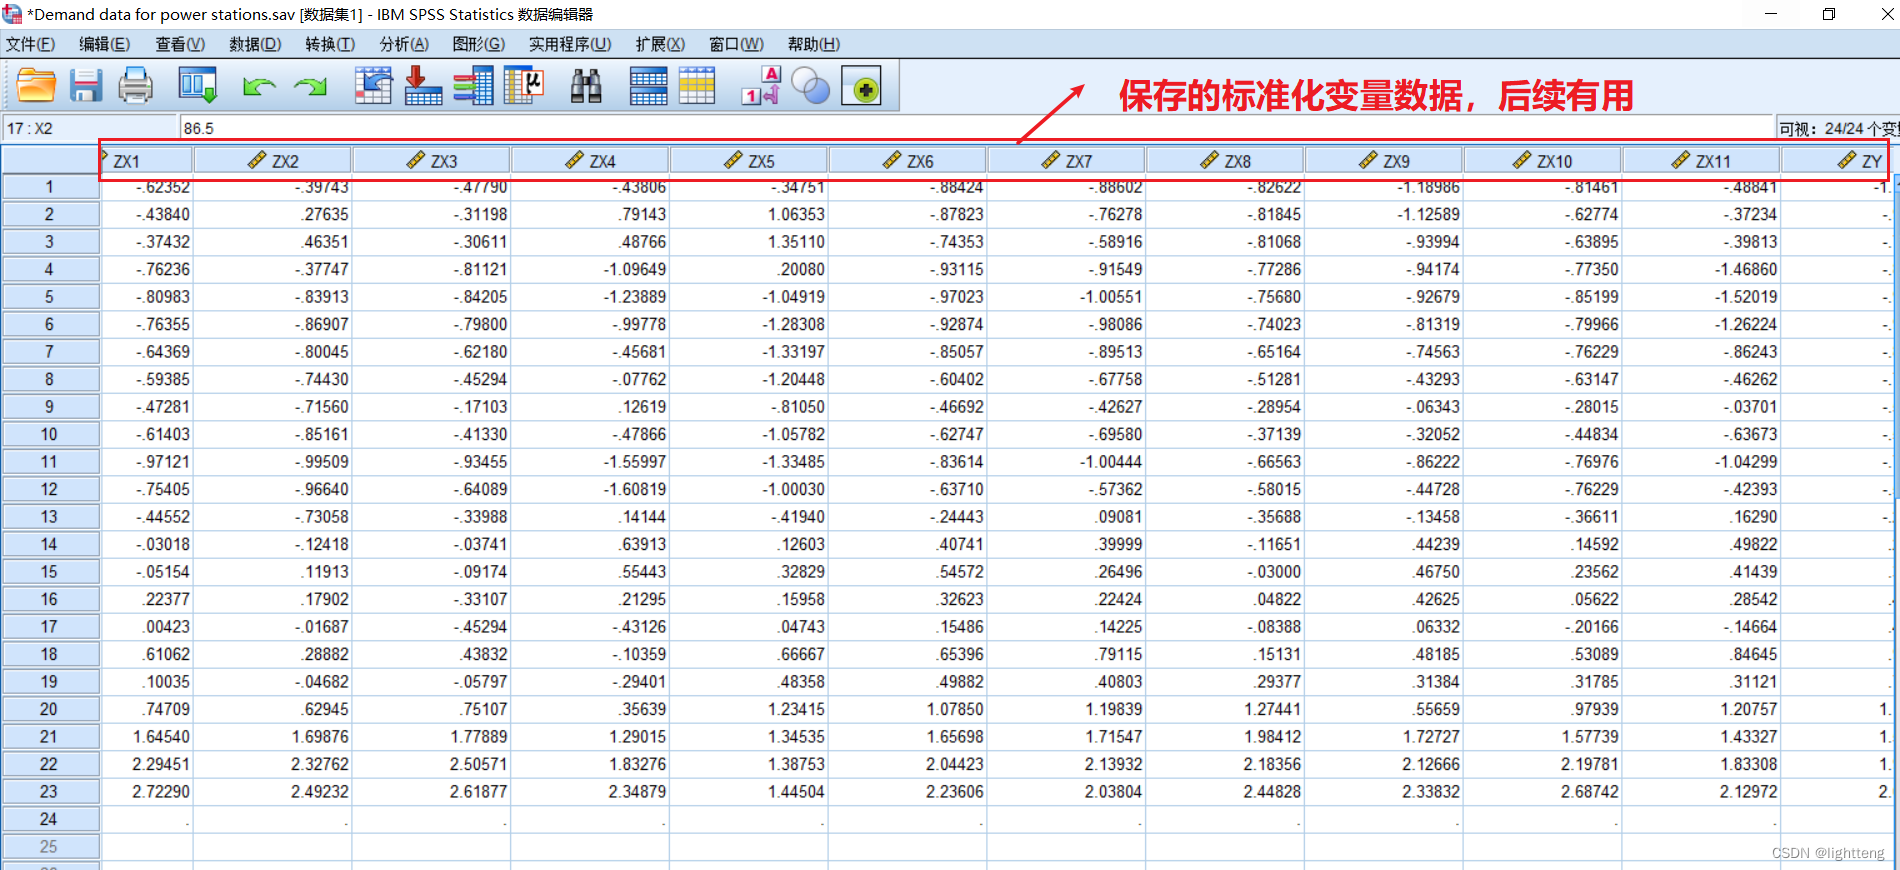Select the ZX10 column header
1900x870 pixels.
tap(1543, 161)
